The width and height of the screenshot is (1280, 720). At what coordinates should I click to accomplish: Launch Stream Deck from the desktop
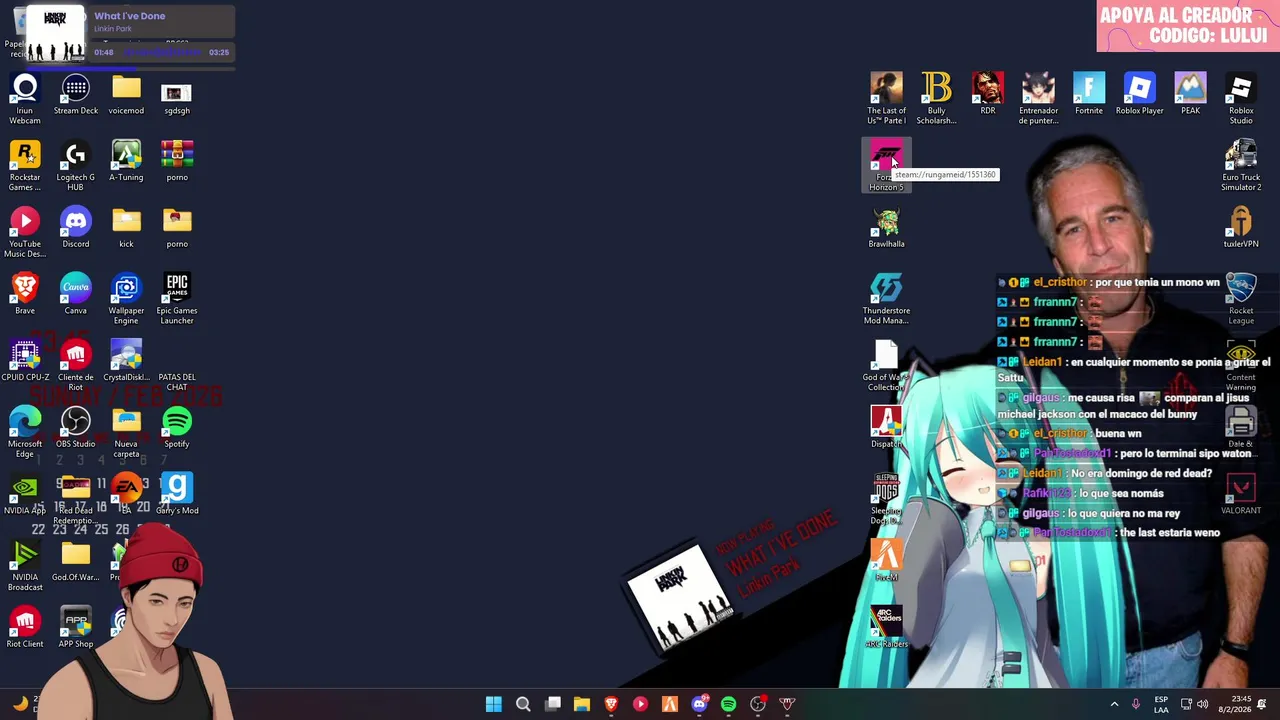click(x=76, y=94)
